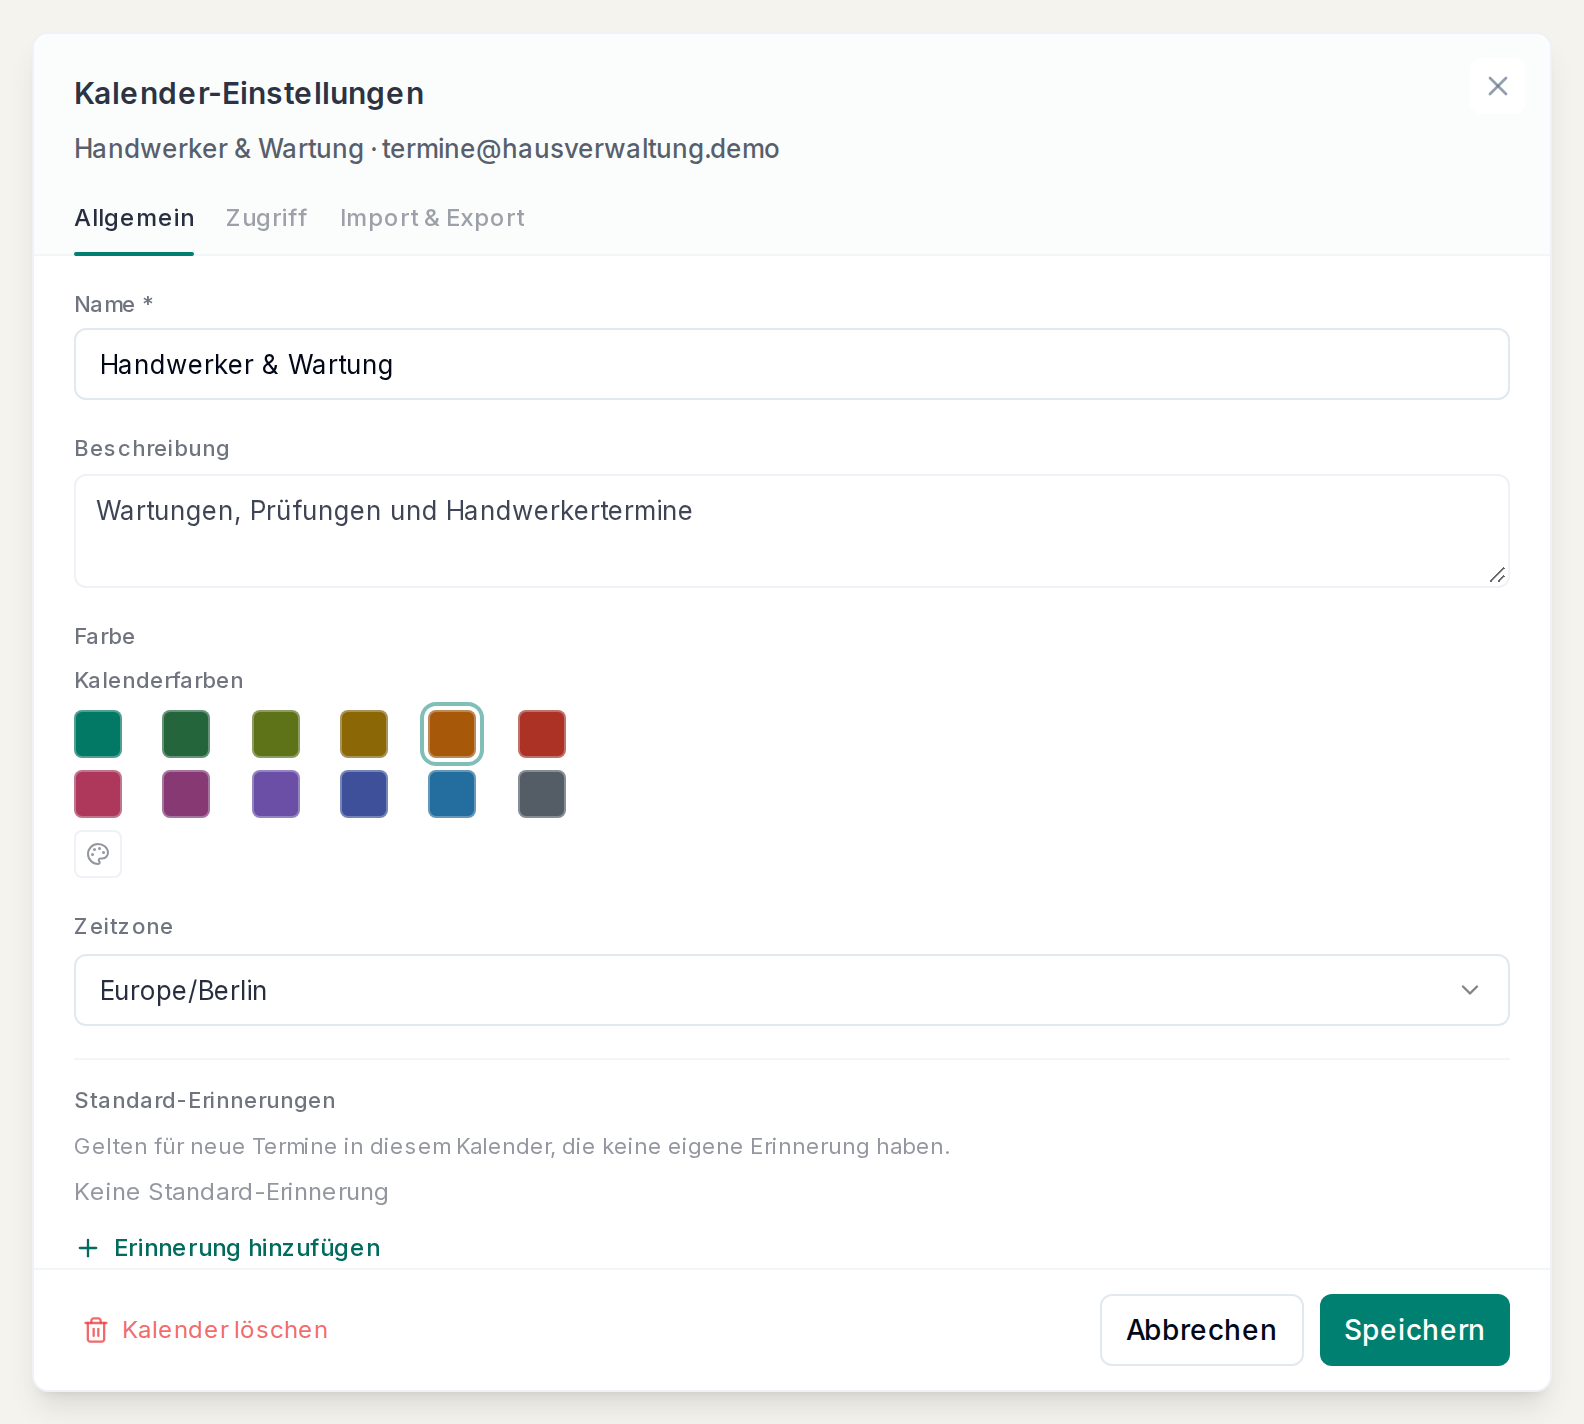Click the Name input field
This screenshot has height=1424, width=1584.
pos(792,364)
